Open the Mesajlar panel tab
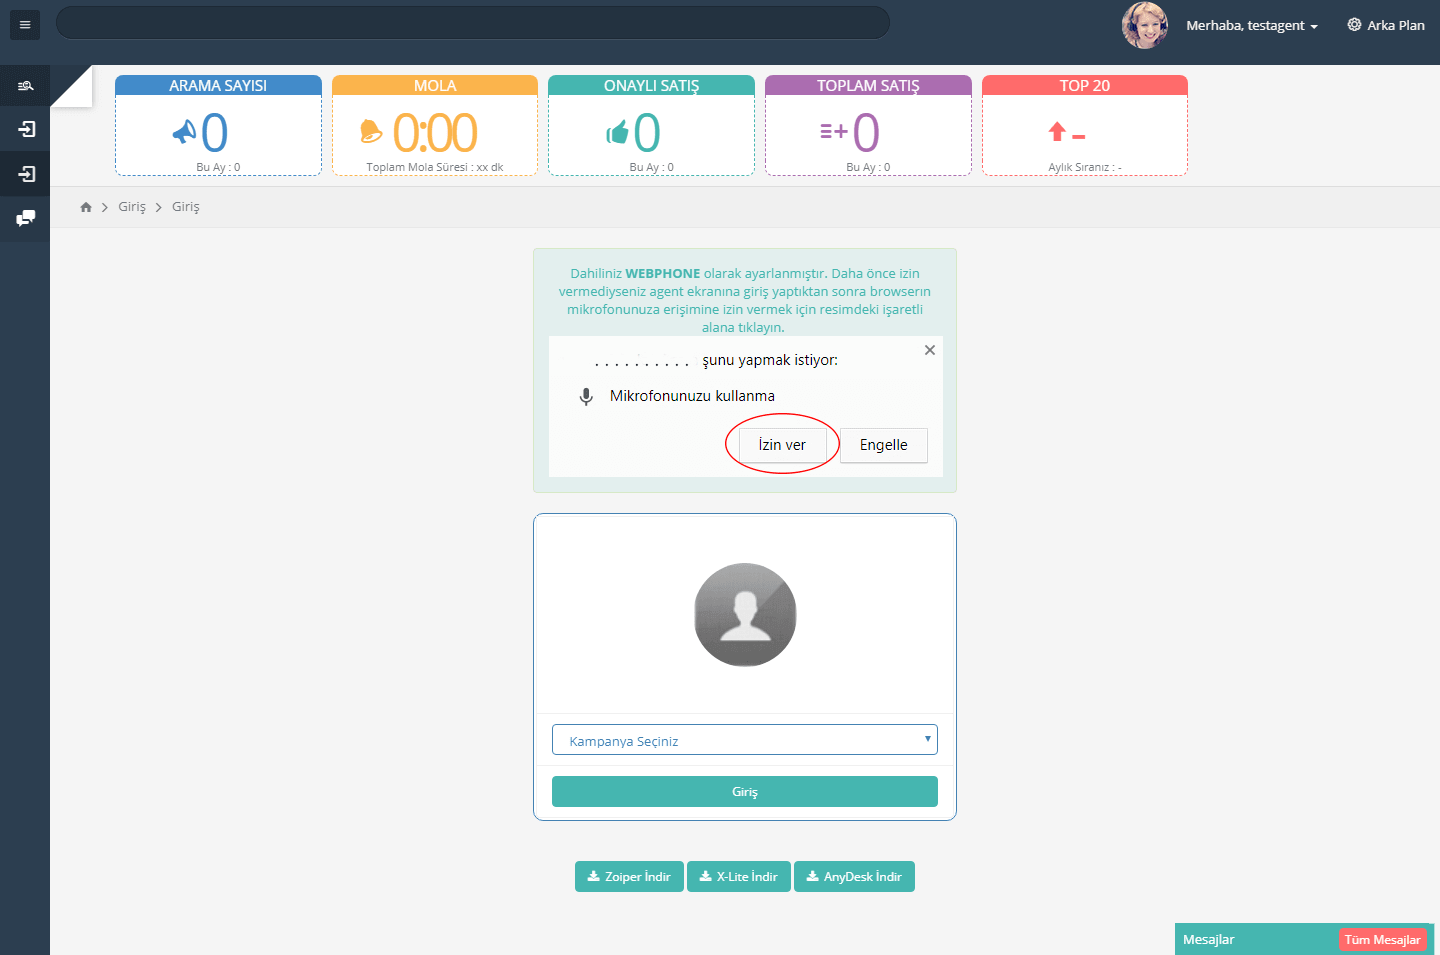The width and height of the screenshot is (1440, 955). point(1209,939)
